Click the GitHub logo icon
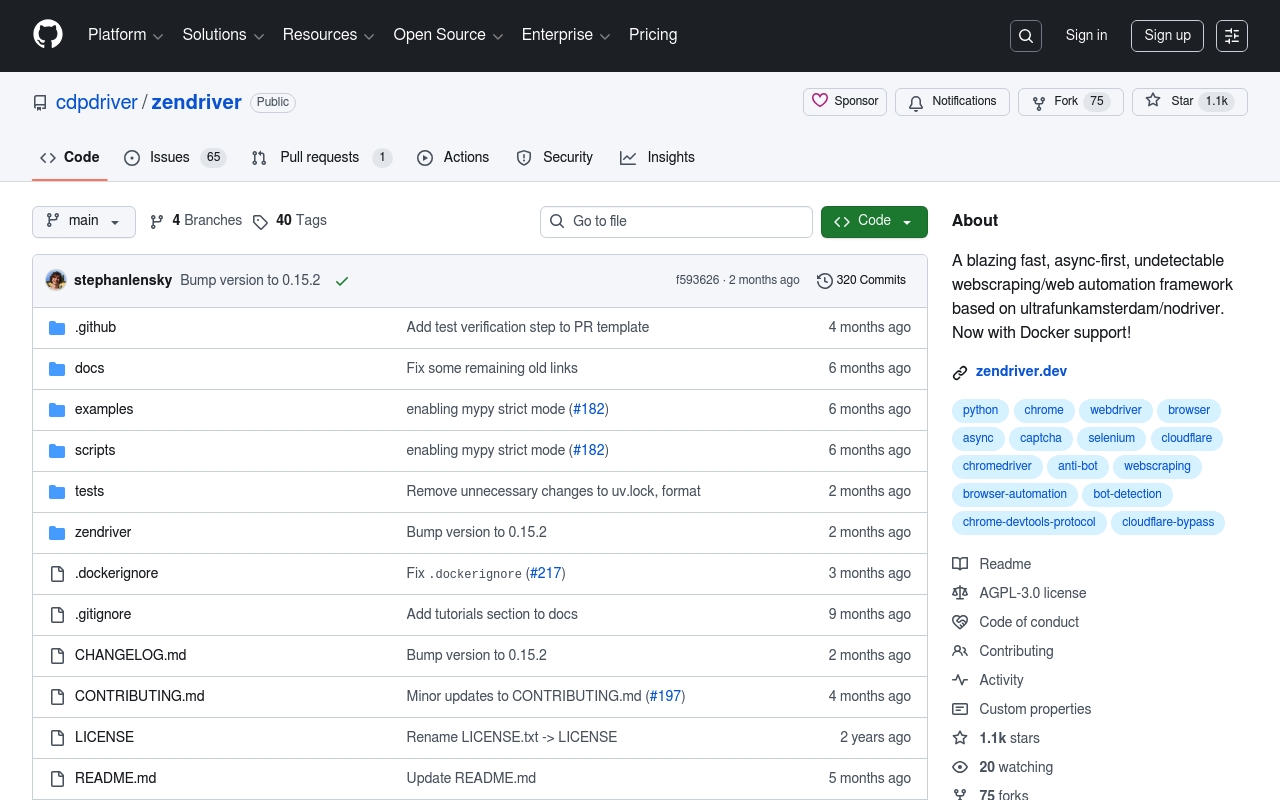This screenshot has height=800, width=1280. pos(48,35)
